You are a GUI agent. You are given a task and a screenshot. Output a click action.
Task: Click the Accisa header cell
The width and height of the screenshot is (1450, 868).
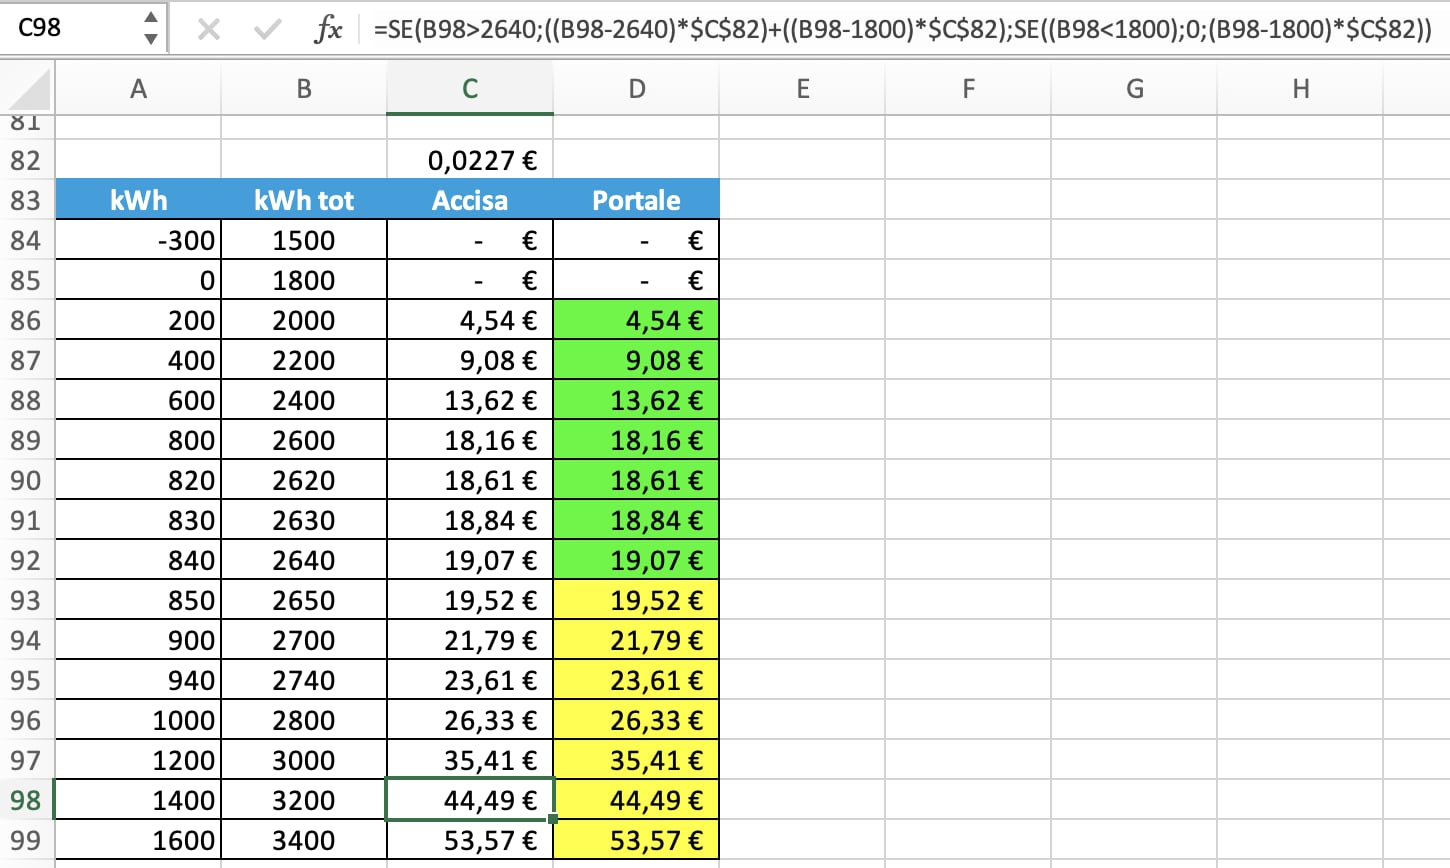470,200
